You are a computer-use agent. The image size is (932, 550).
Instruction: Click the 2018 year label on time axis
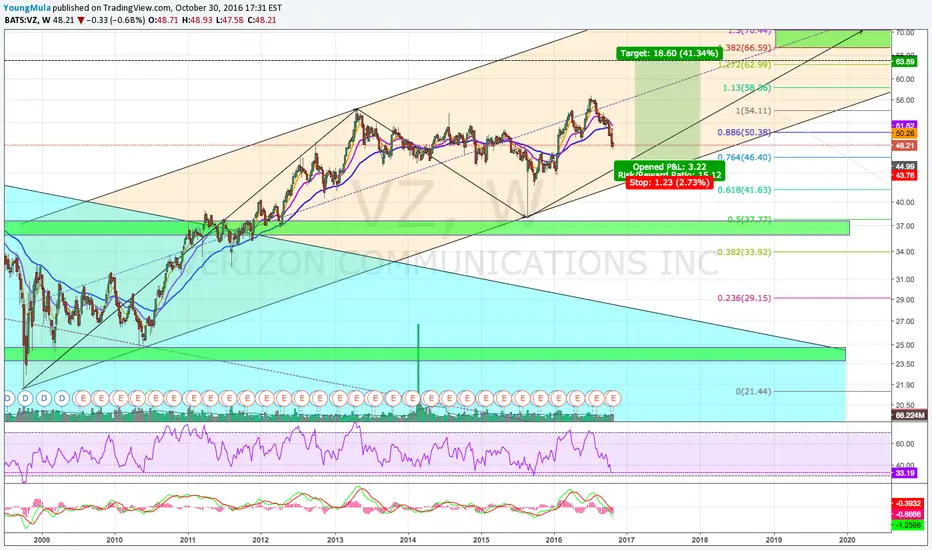tap(700, 540)
